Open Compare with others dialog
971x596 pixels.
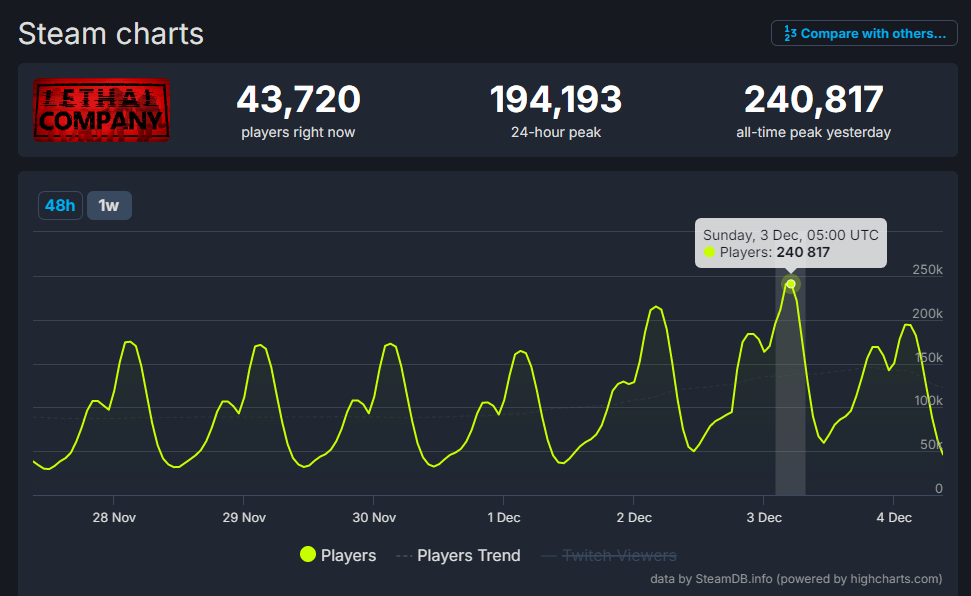pos(864,33)
